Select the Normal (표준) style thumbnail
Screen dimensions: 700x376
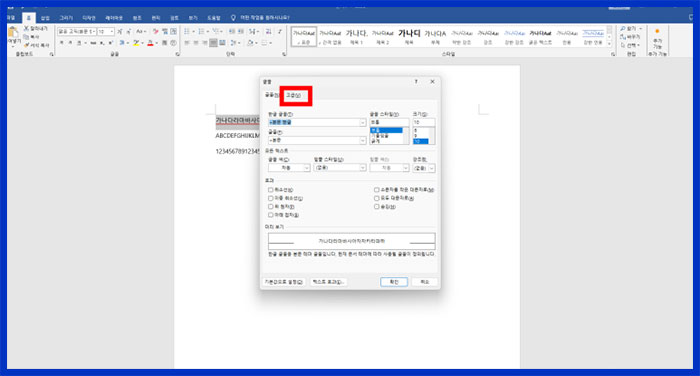point(304,36)
